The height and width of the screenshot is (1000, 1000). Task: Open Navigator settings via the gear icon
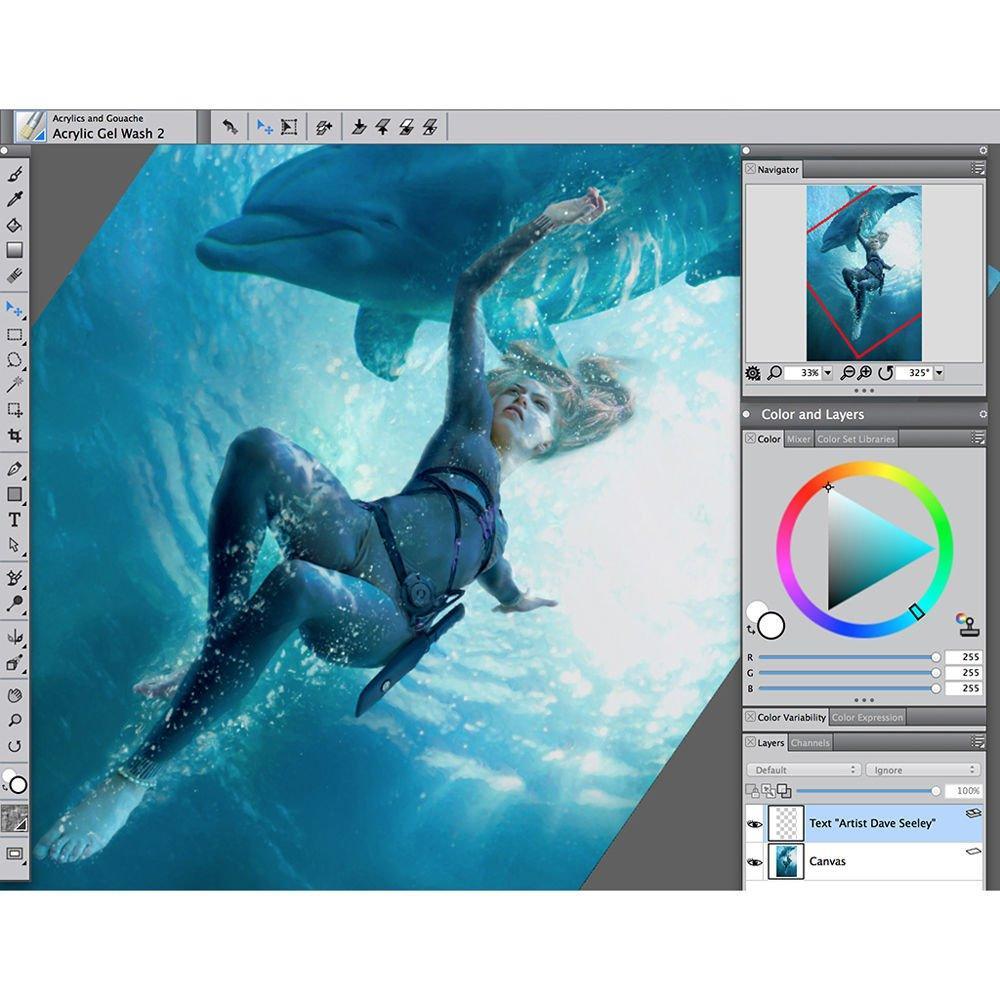point(752,373)
